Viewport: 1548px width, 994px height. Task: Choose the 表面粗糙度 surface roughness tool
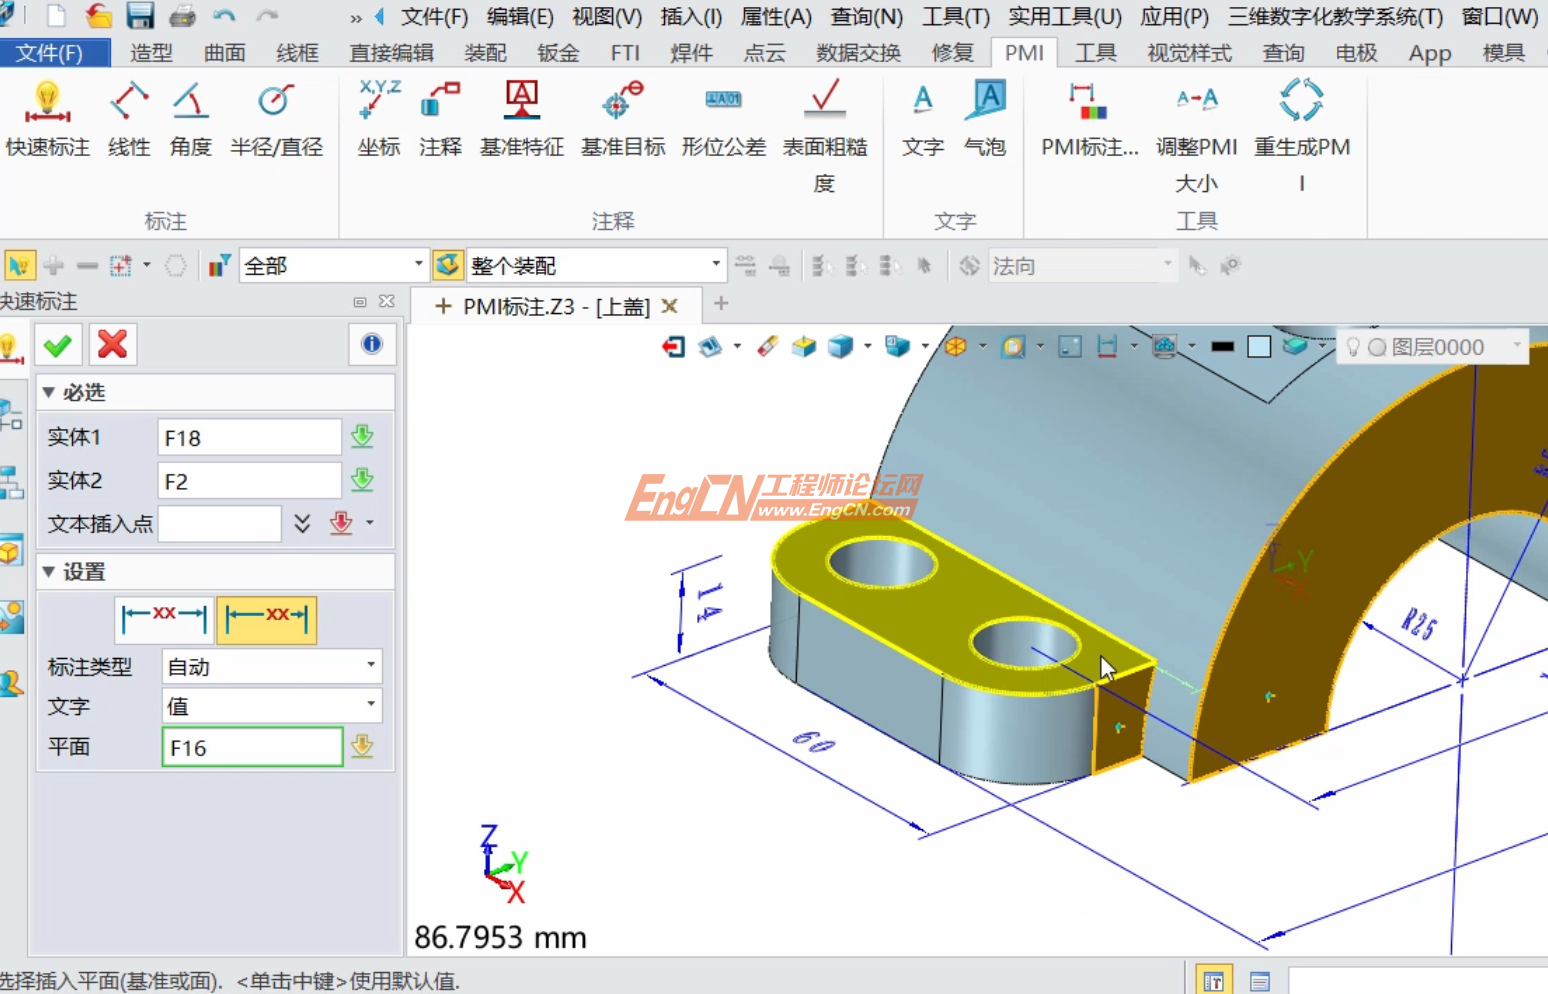coord(824,120)
